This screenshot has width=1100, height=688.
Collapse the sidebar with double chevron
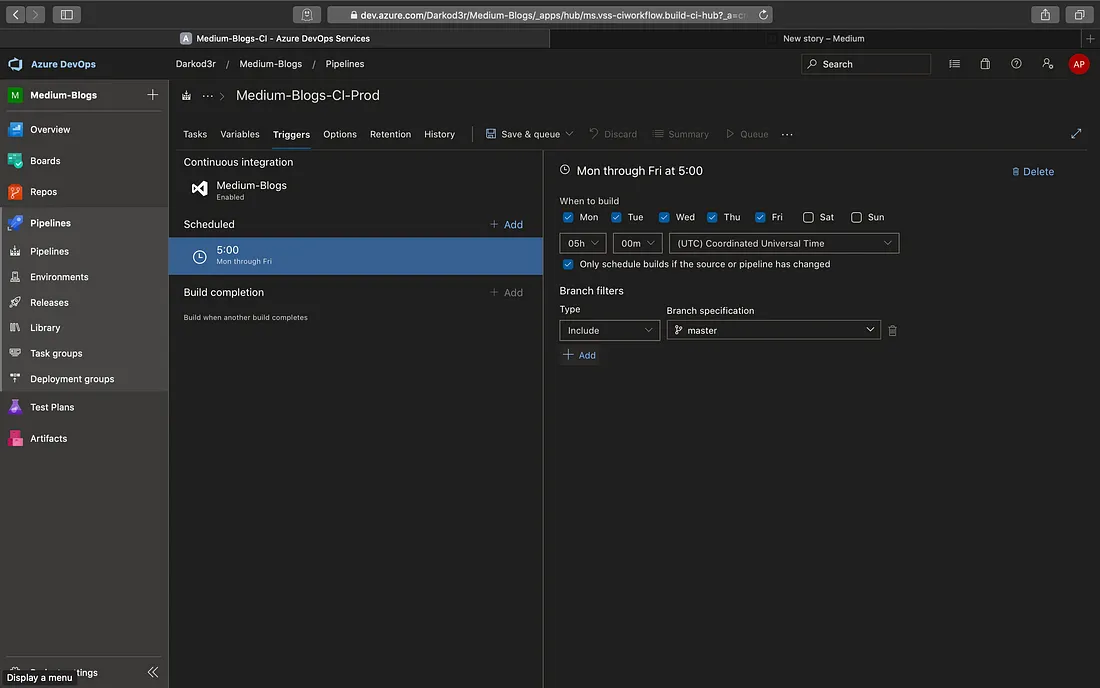pyautogui.click(x=153, y=672)
